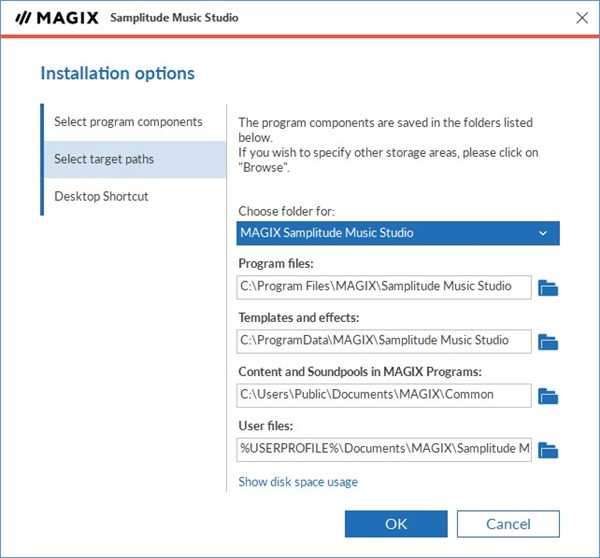
Task: Go to the Desktop Shortcut section
Action: tap(101, 196)
